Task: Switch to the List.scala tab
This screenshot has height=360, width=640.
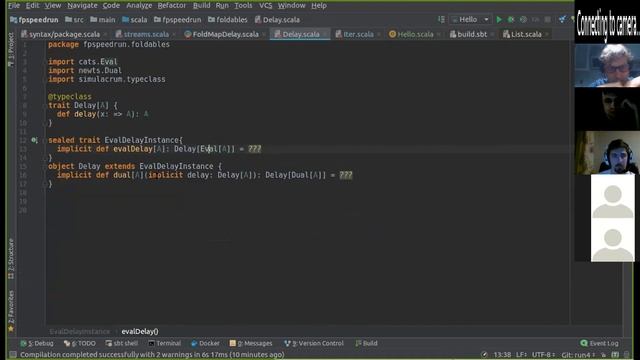Action: 526,34
